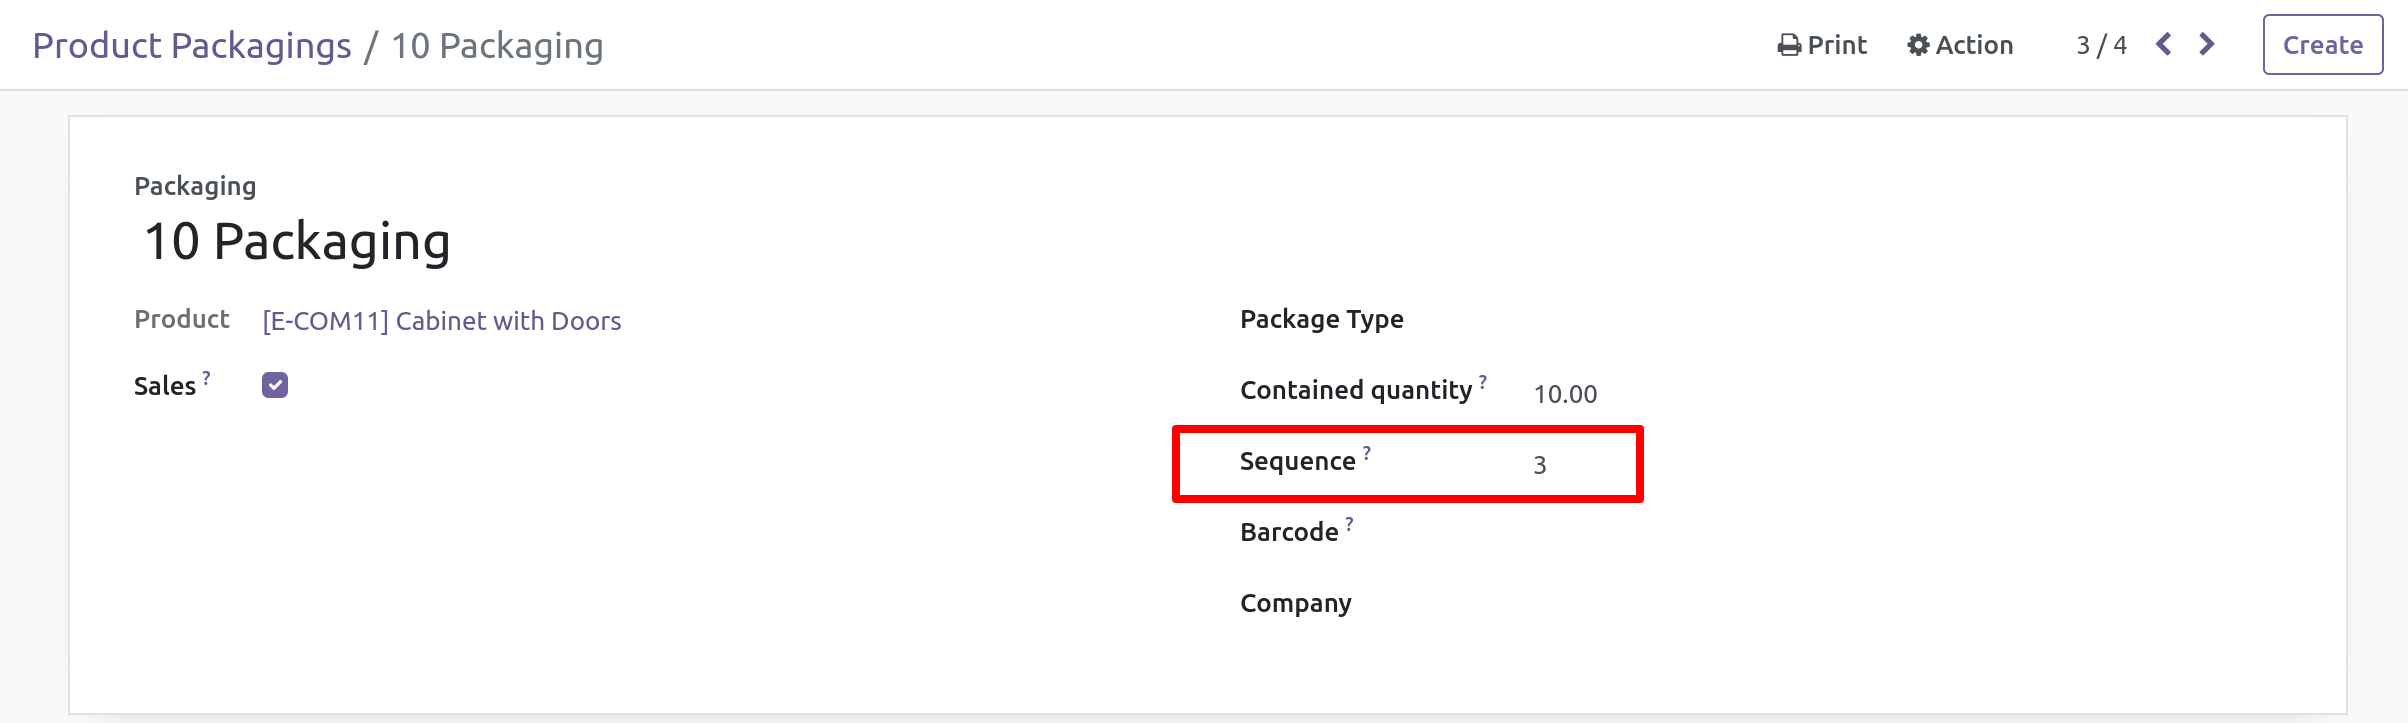Navigate to Product Packagings breadcrumb

[x=192, y=46]
